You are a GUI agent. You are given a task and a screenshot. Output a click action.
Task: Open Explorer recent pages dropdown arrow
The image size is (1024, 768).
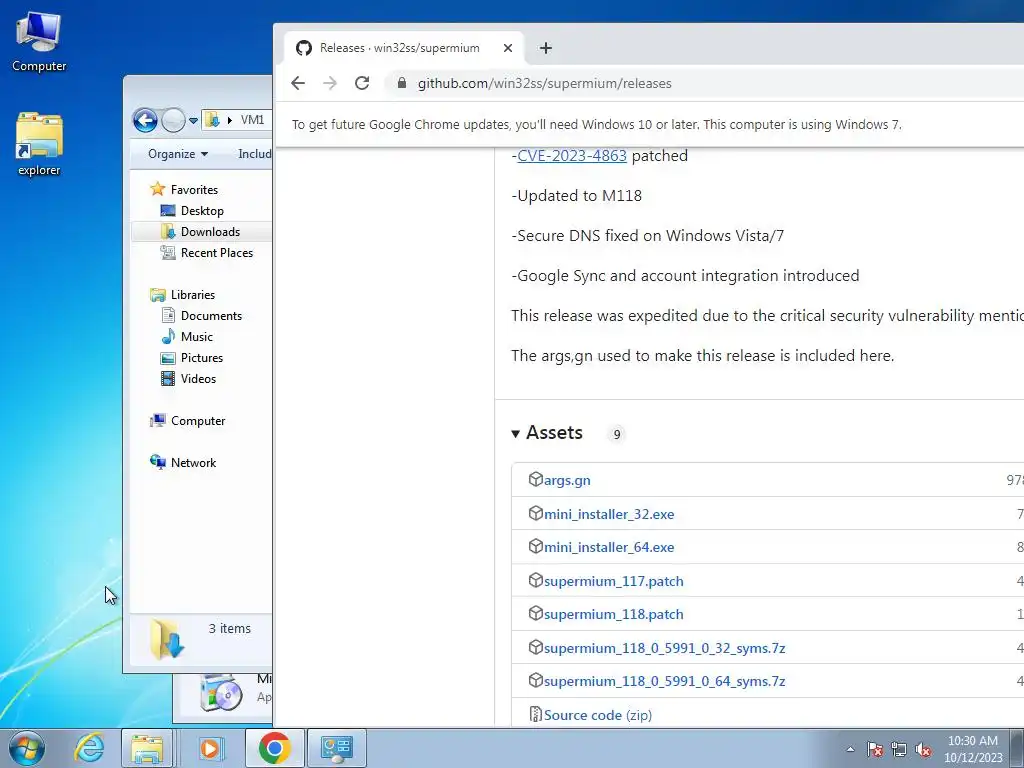coord(193,121)
